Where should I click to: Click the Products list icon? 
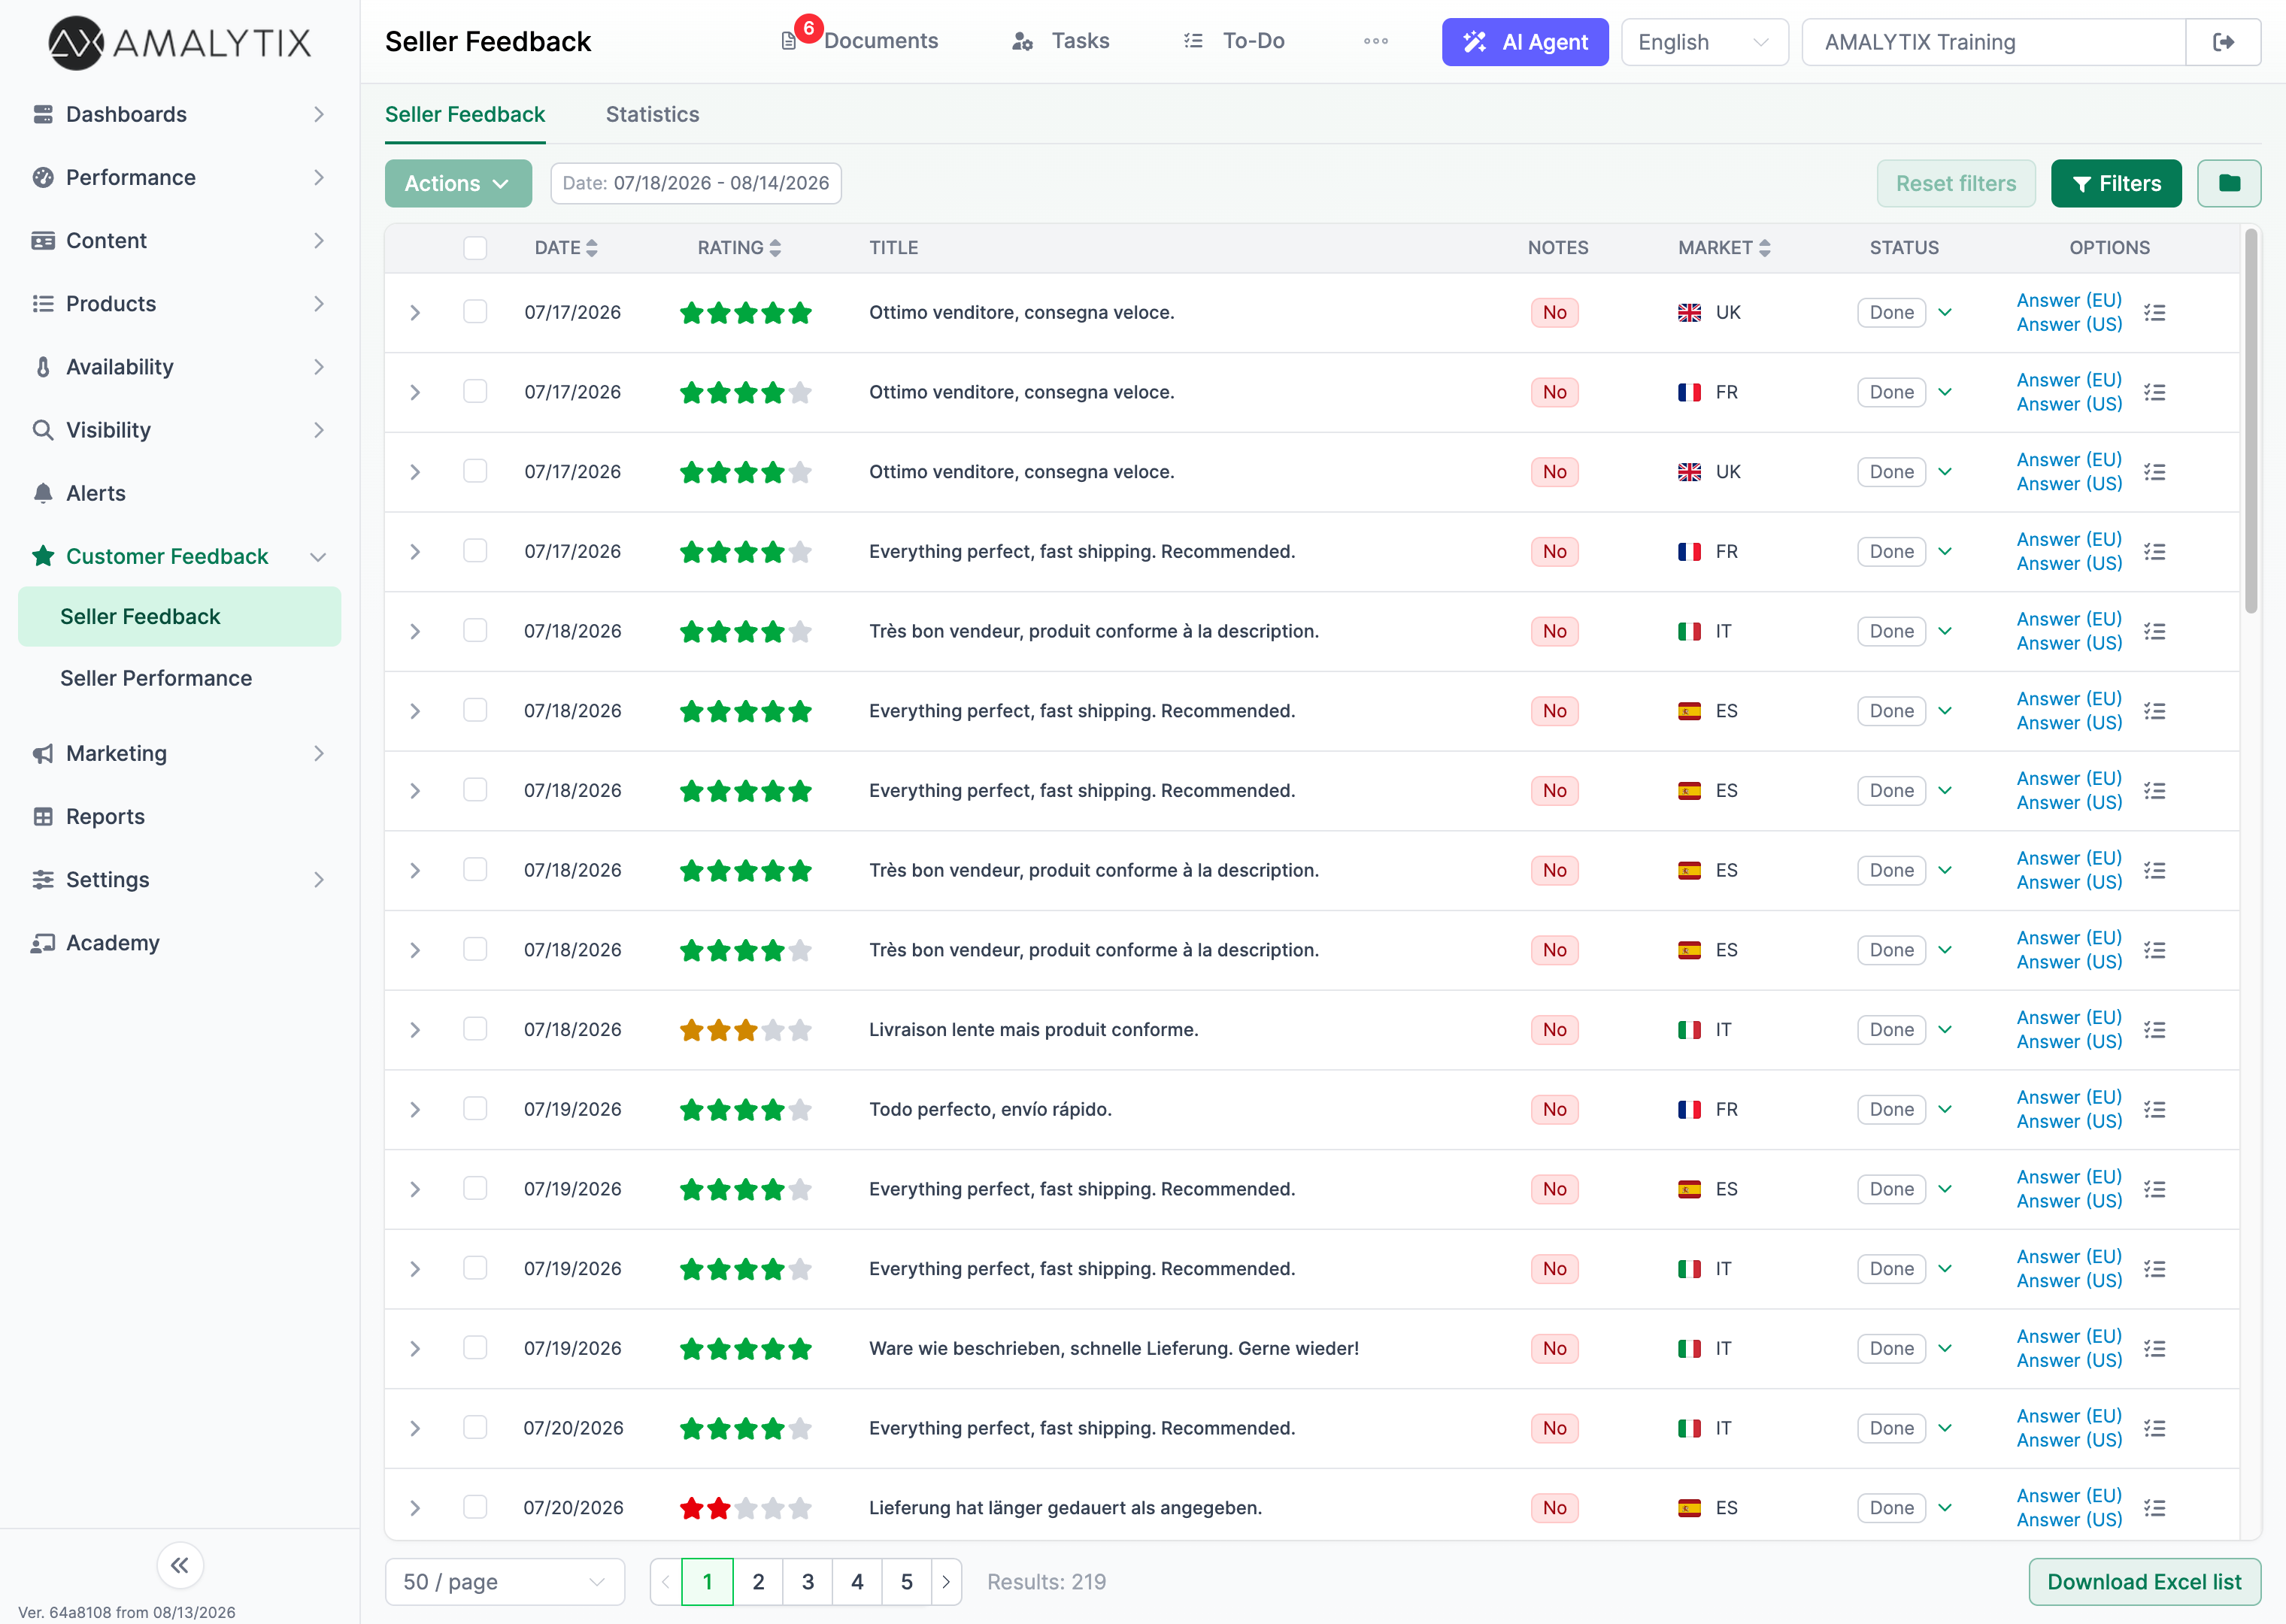43,303
